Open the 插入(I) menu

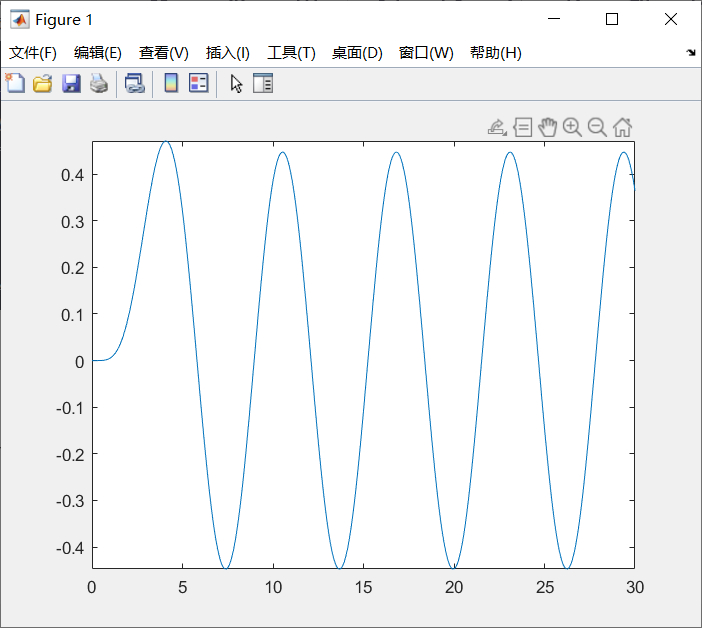227,53
